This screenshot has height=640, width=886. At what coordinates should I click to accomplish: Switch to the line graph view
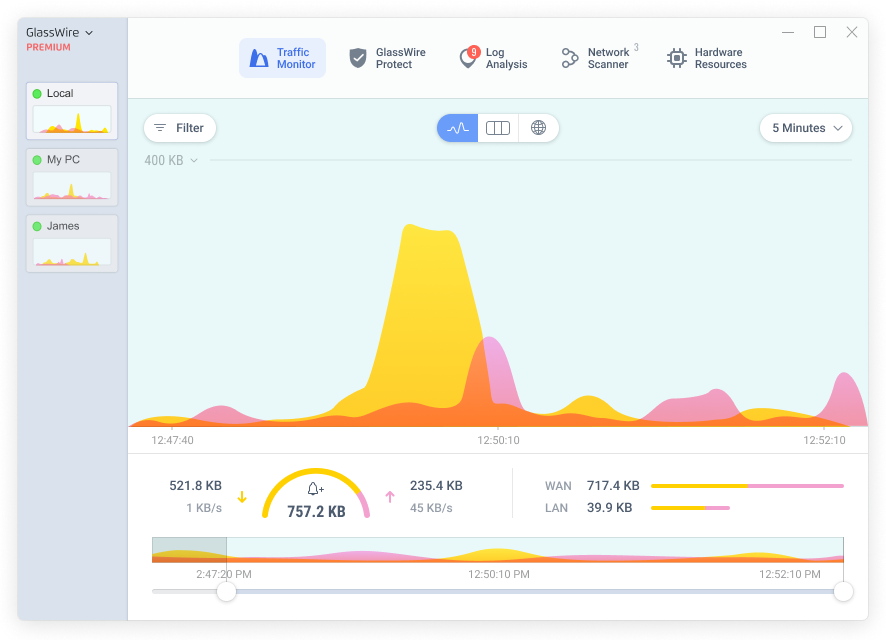click(x=458, y=128)
